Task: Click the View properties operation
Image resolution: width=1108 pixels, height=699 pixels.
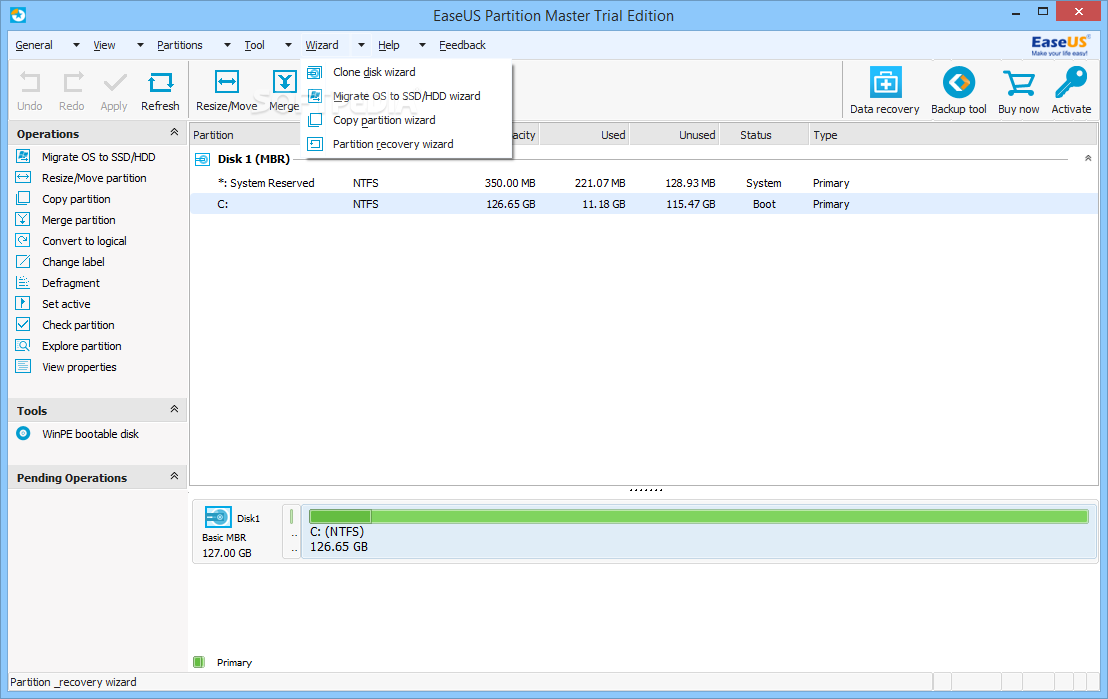Action: click(x=79, y=367)
